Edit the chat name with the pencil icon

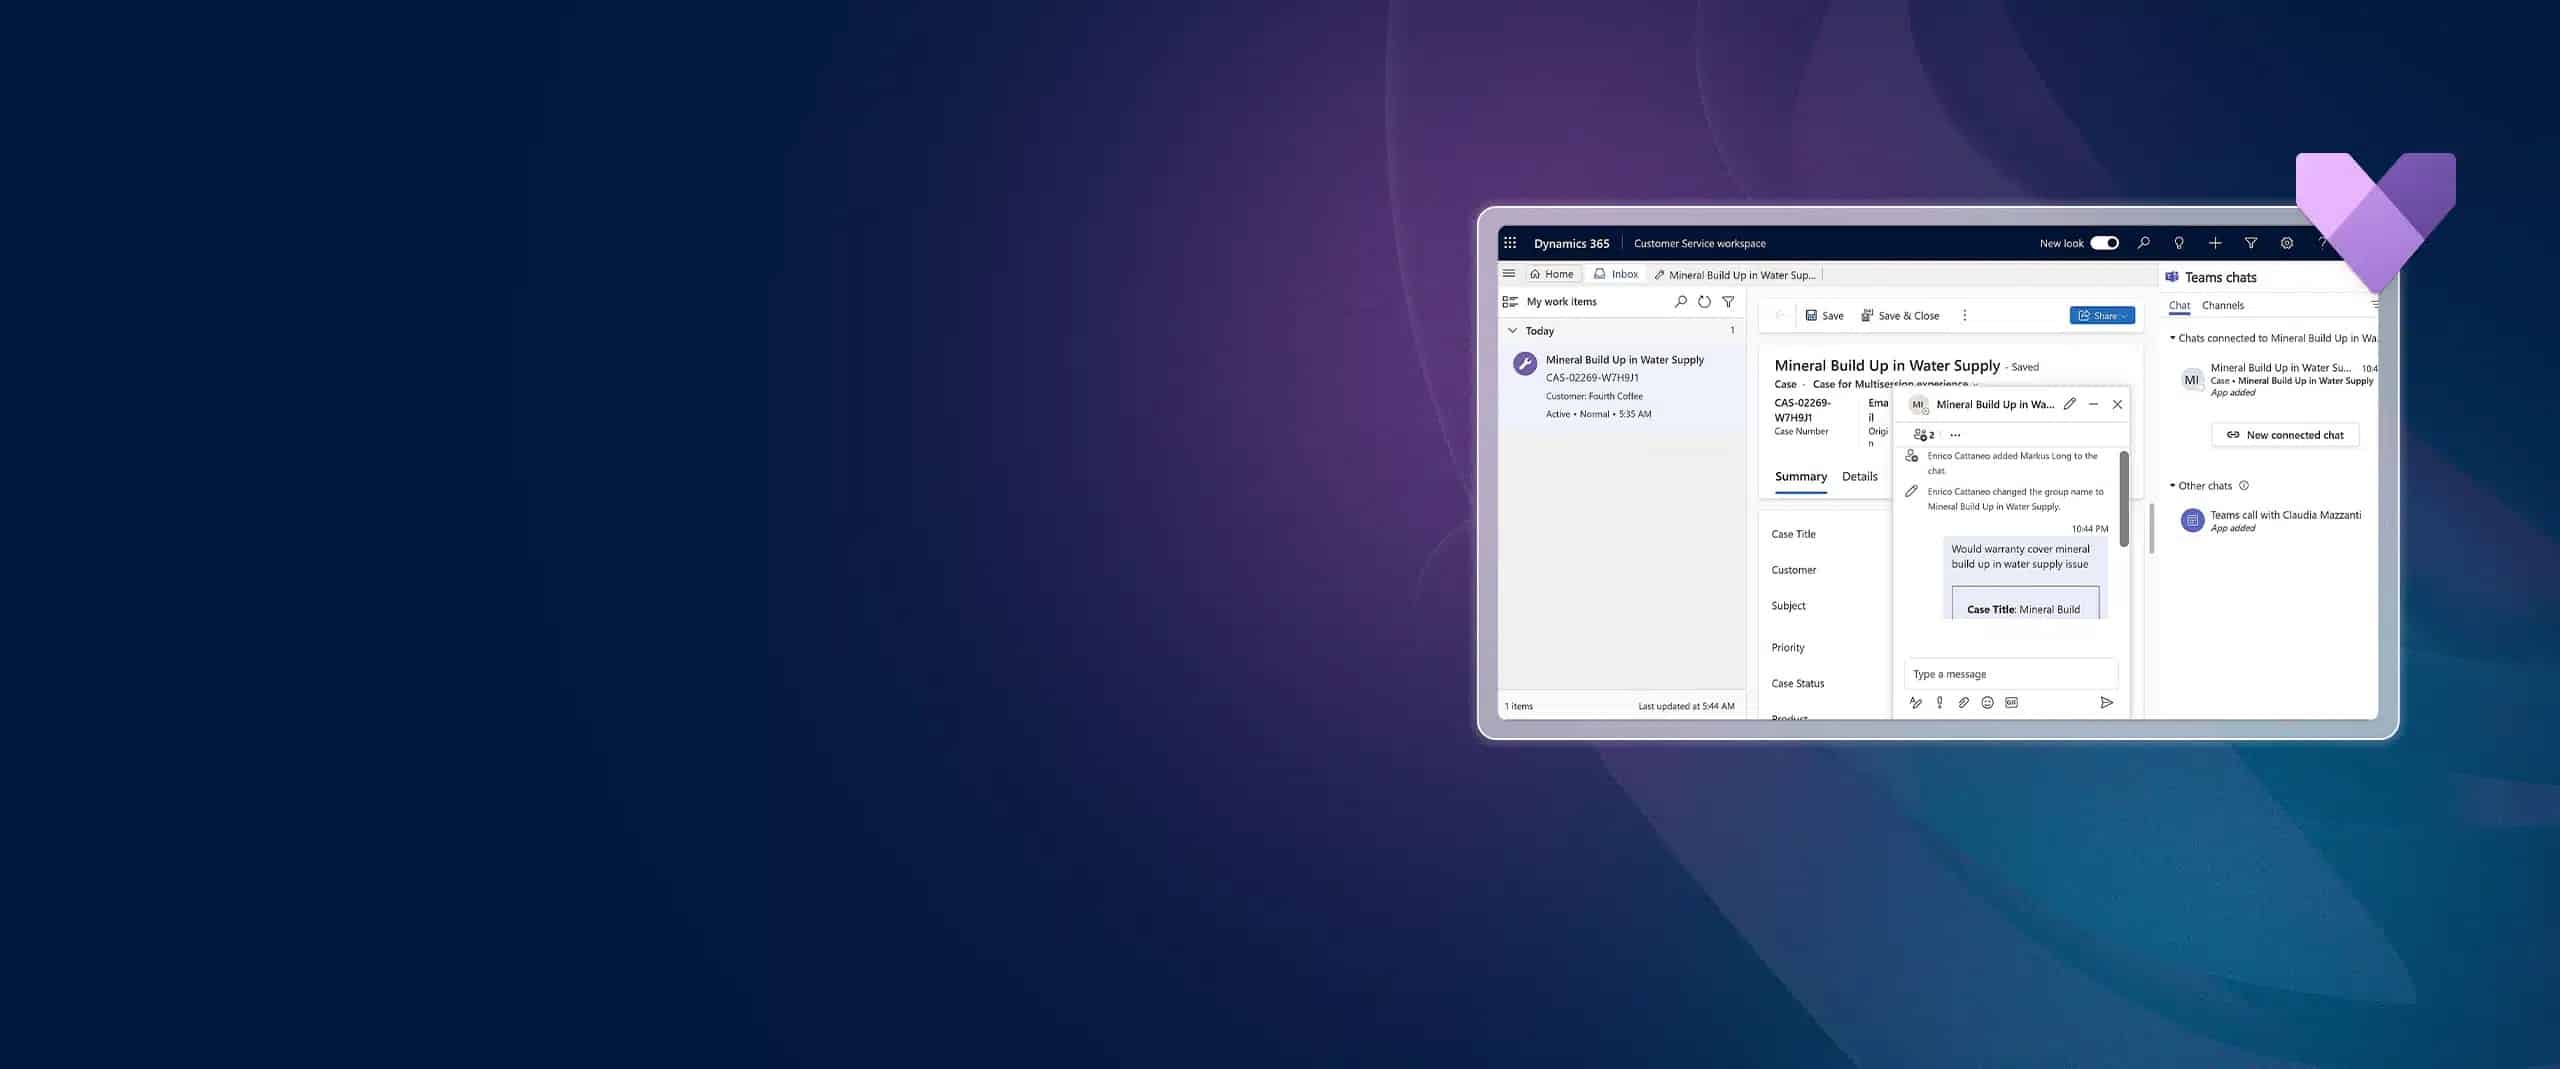coord(2070,404)
